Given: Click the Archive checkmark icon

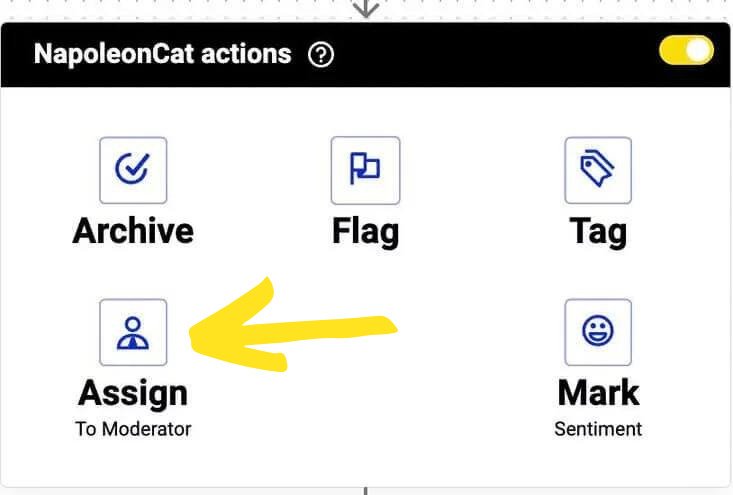Looking at the screenshot, I should coord(133,170).
